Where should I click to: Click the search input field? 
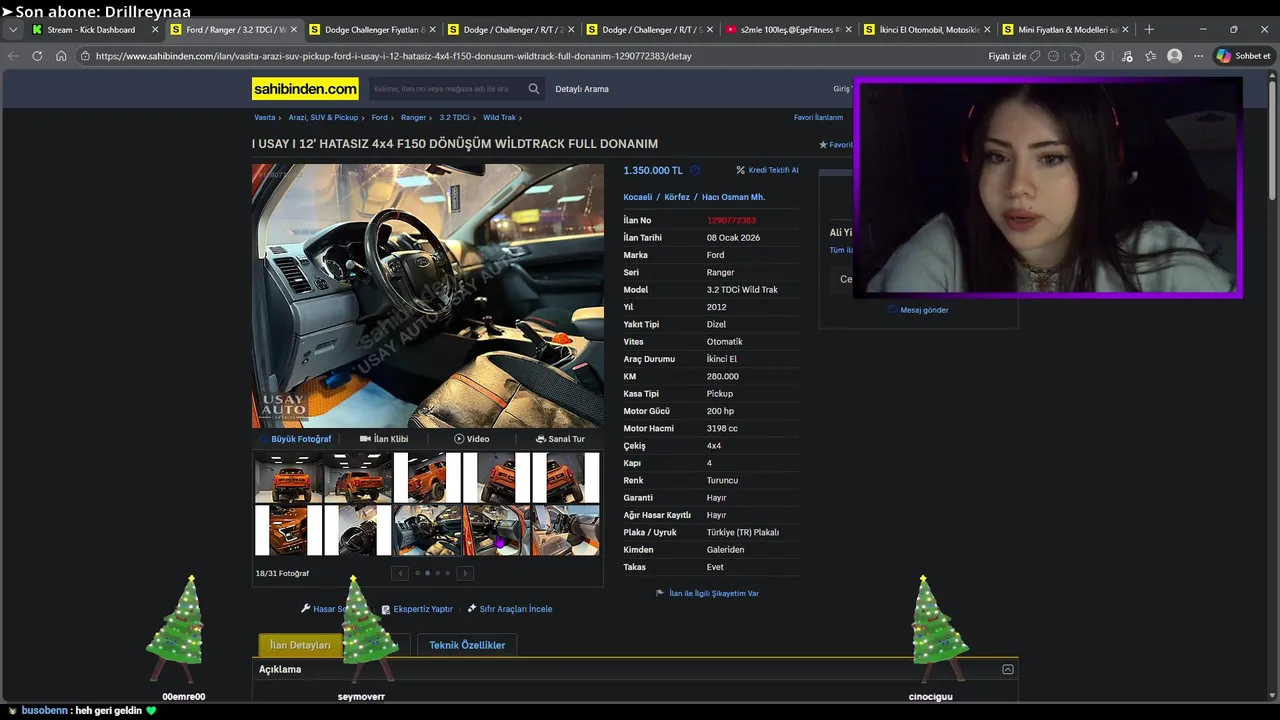(447, 89)
